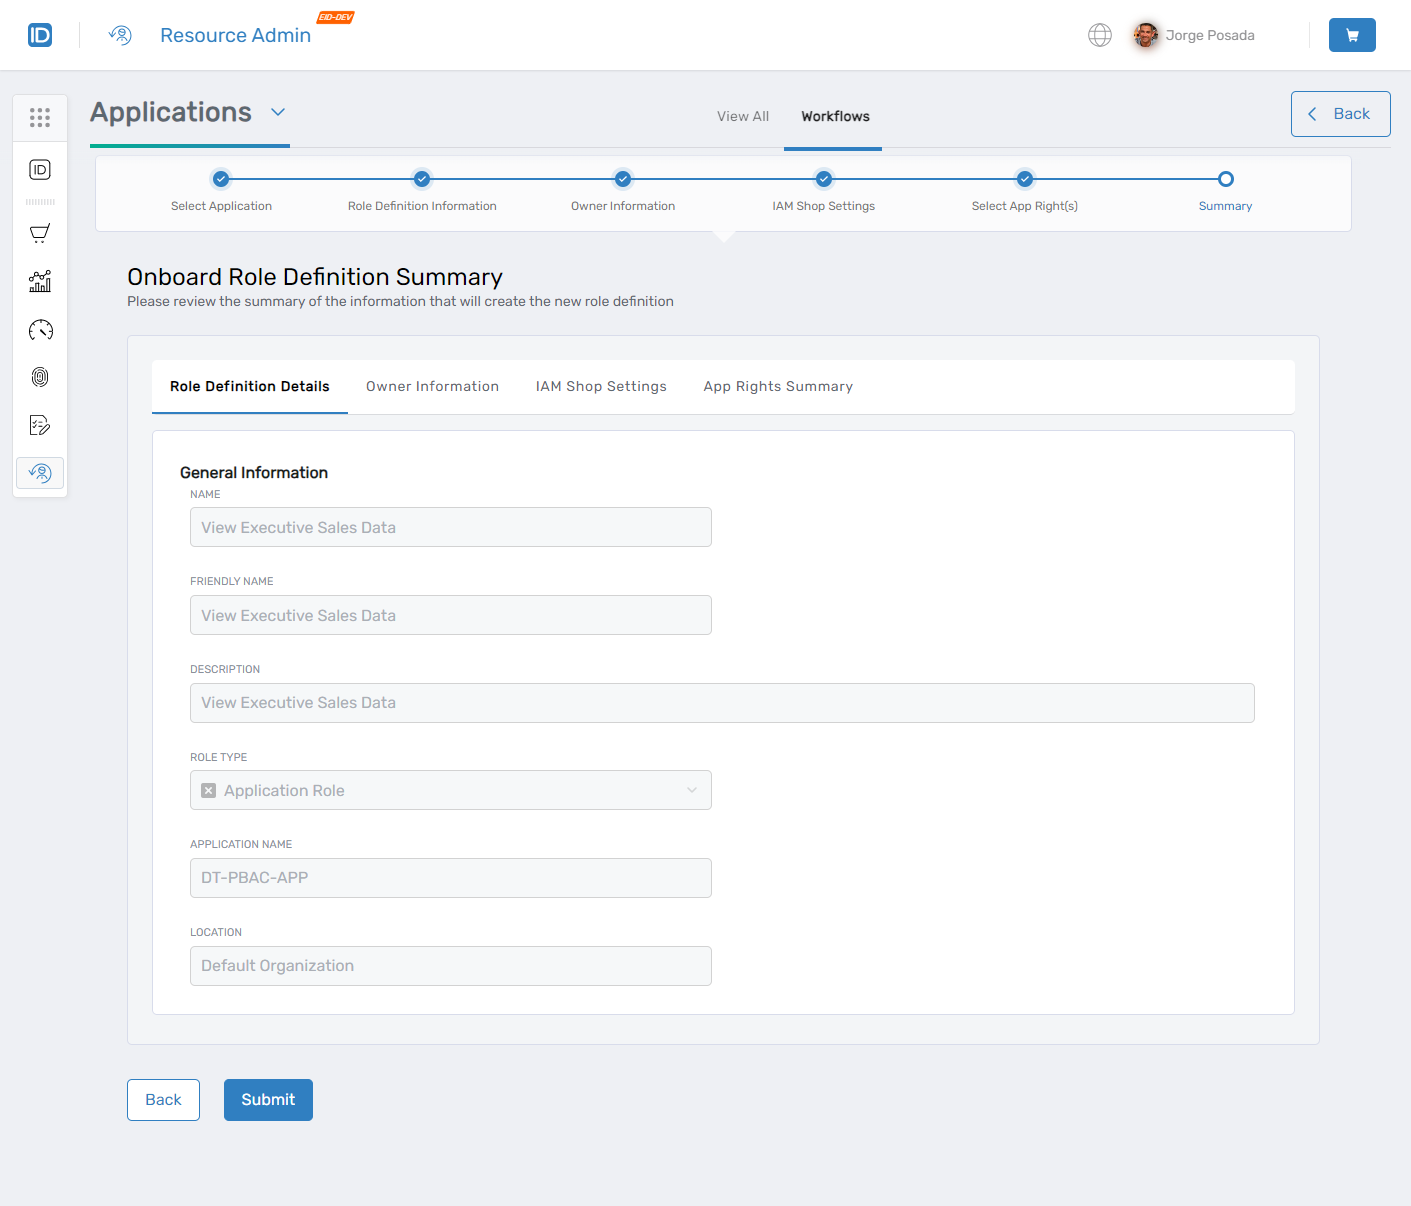Image resolution: width=1411 pixels, height=1206 pixels.
Task: Click the top-right Back button
Action: pyautogui.click(x=1340, y=114)
